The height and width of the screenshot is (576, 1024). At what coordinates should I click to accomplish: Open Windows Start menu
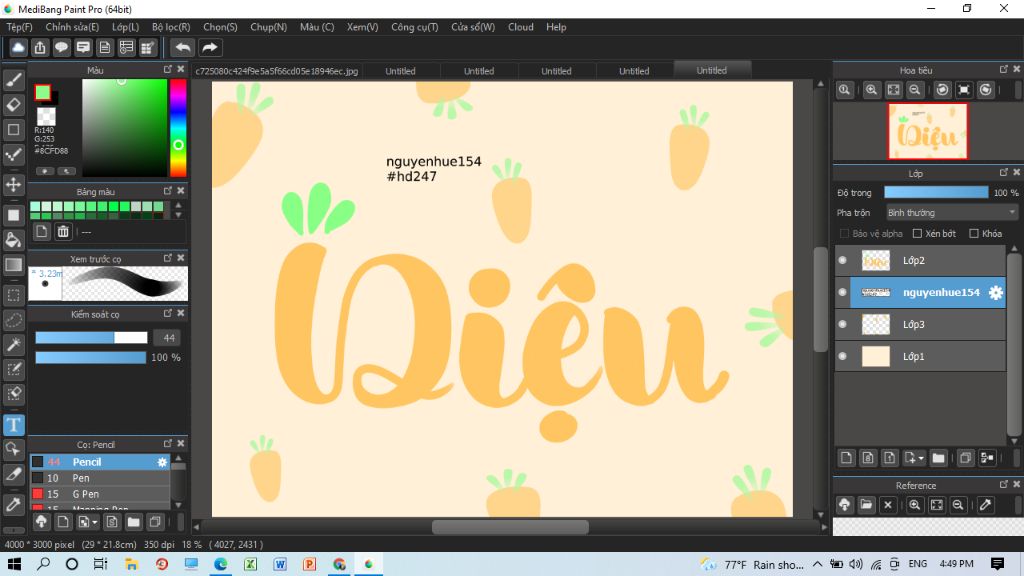[x=14, y=564]
